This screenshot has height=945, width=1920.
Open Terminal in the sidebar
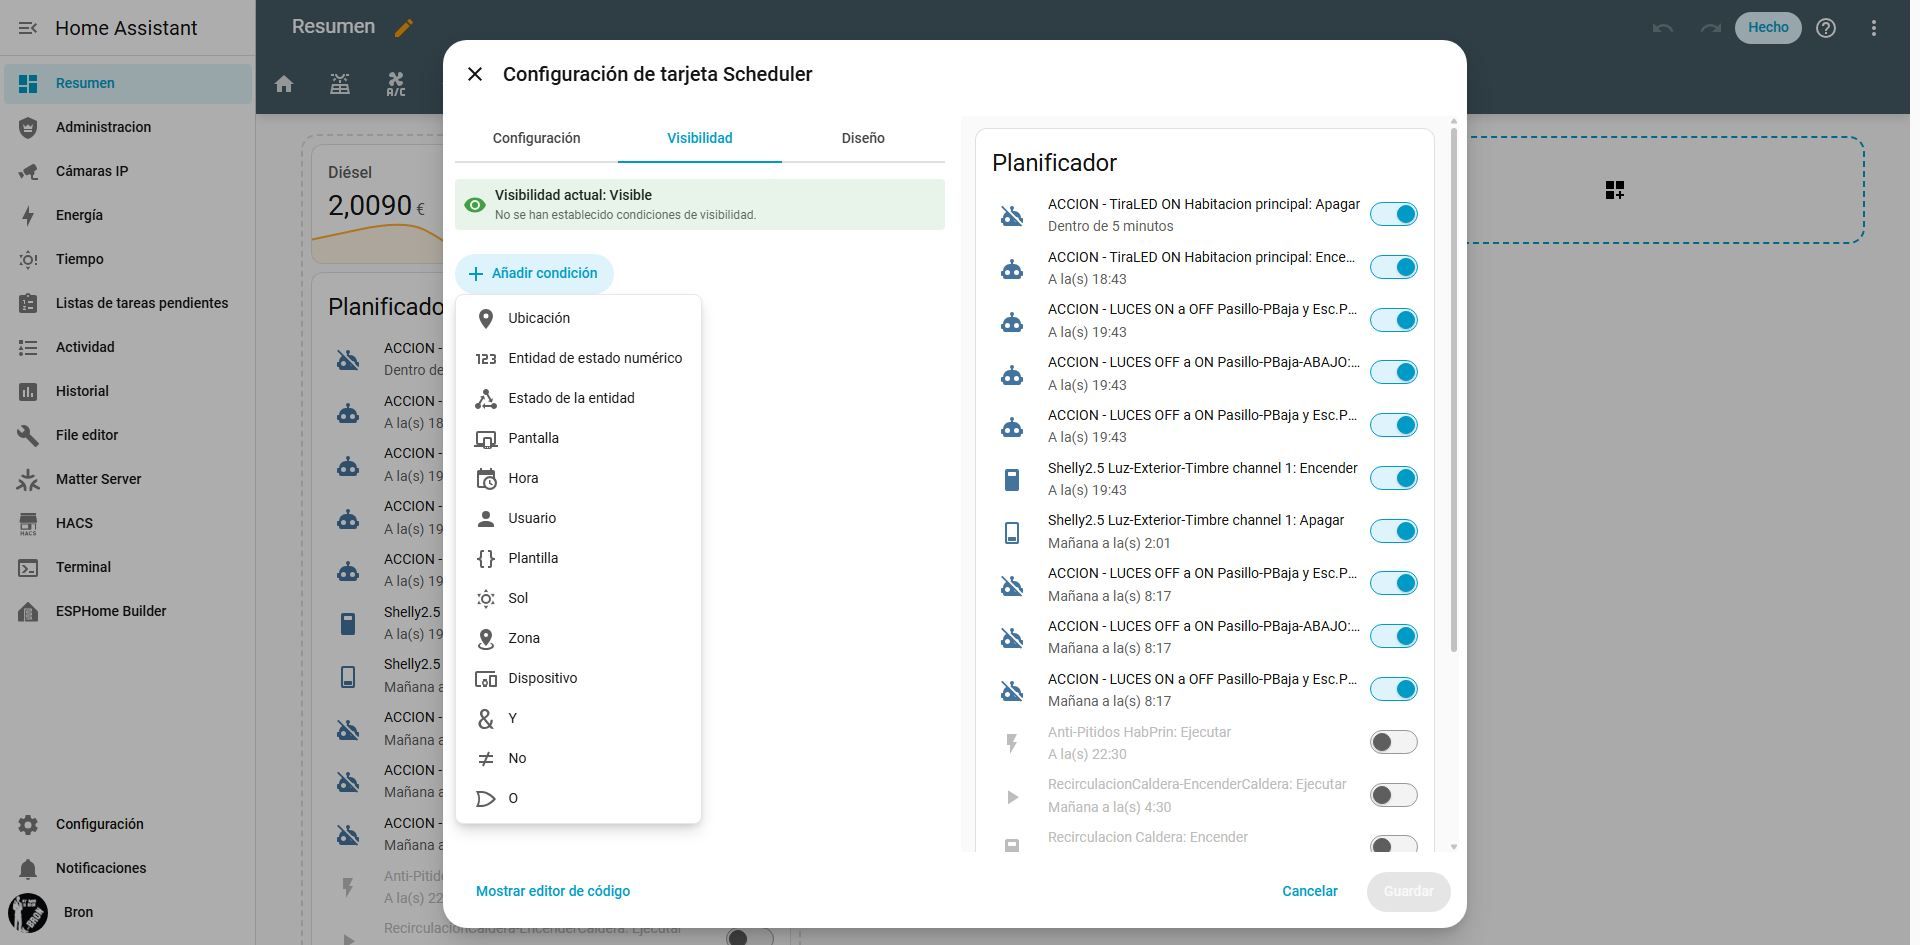coord(128,567)
